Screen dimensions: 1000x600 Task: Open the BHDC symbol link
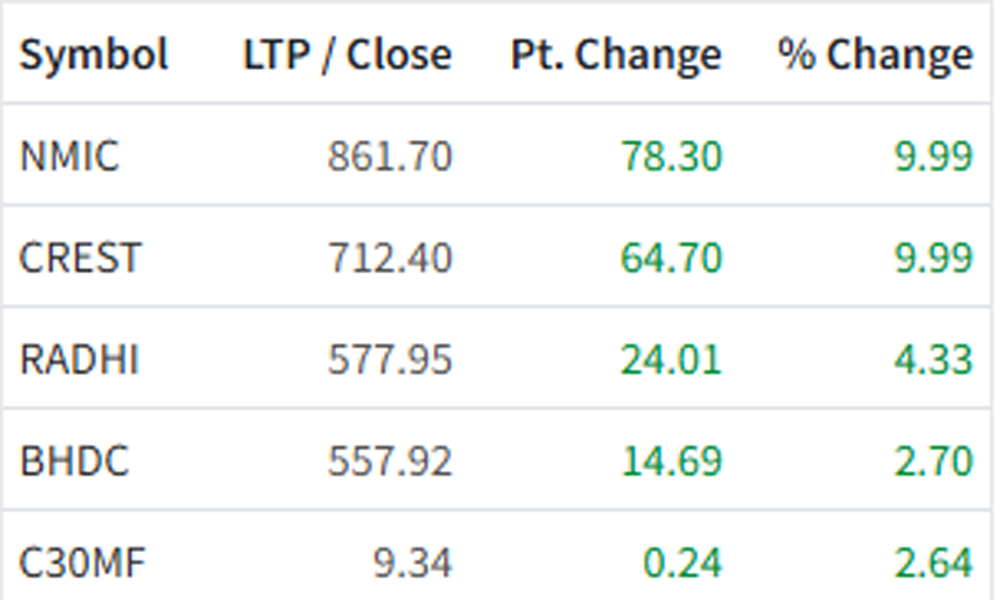click(74, 460)
